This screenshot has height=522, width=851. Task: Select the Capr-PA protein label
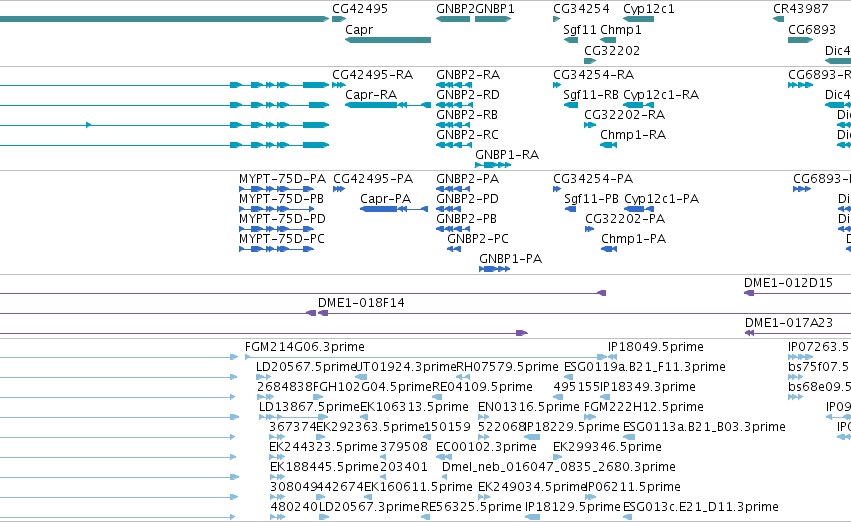tap(385, 199)
